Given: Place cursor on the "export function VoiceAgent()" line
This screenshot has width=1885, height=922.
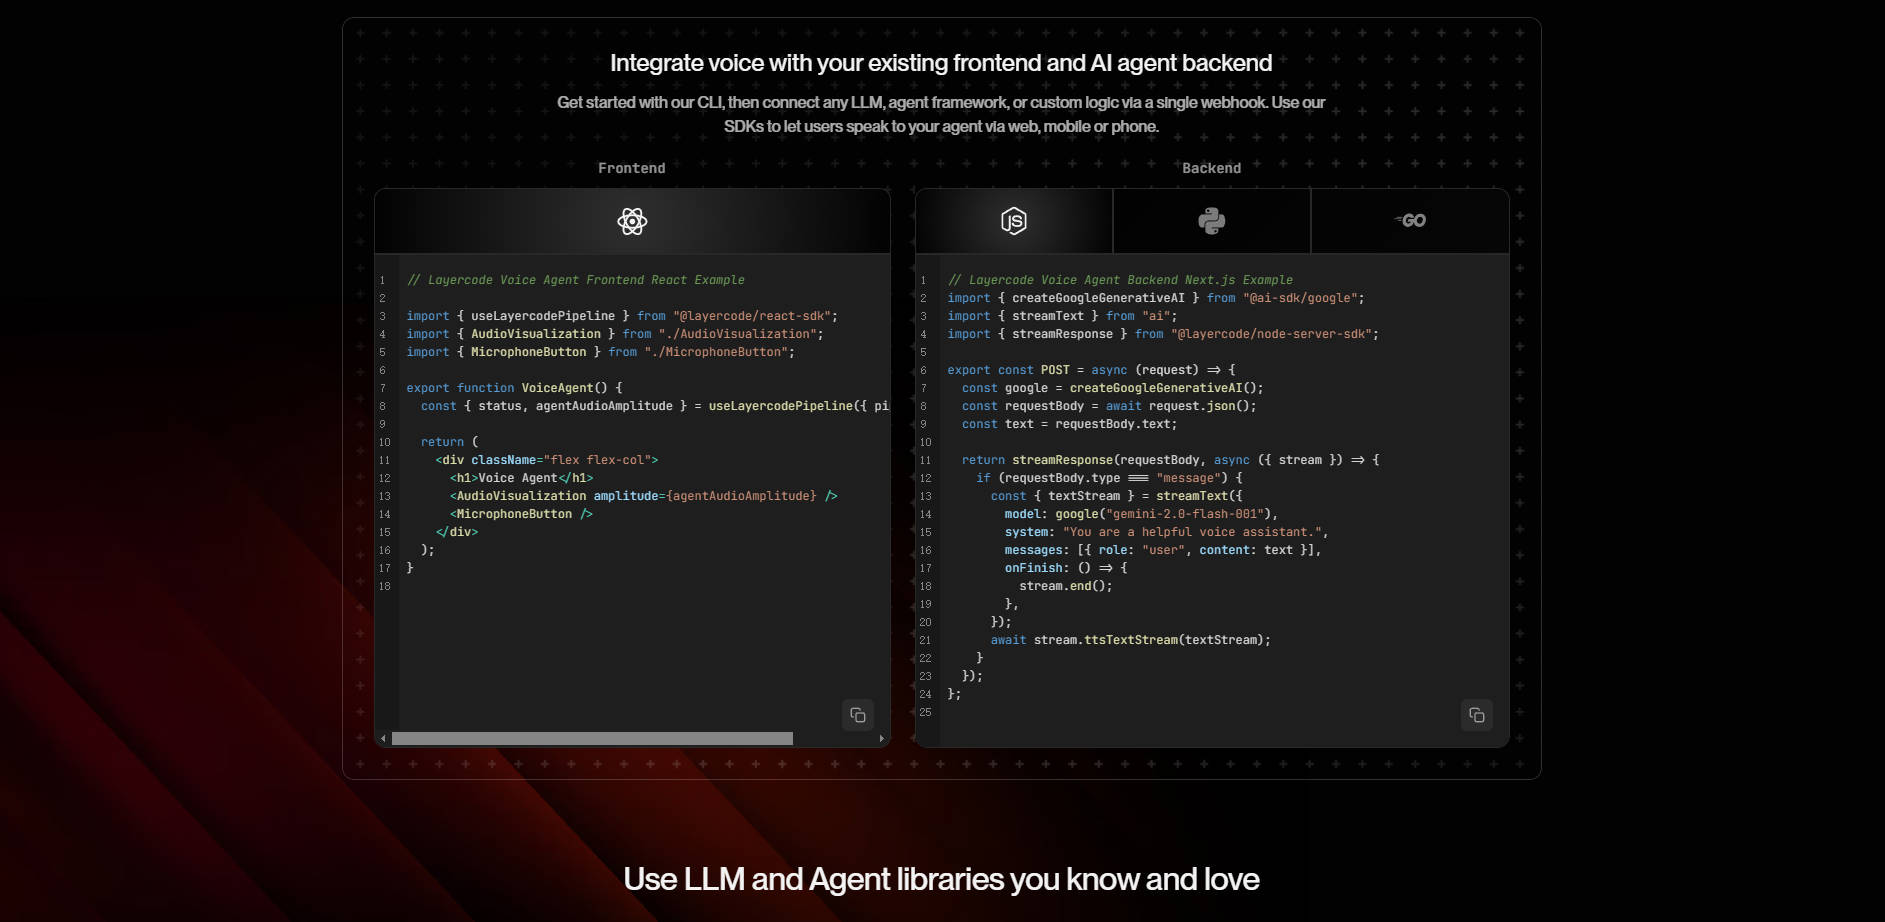Looking at the screenshot, I should coord(514,388).
